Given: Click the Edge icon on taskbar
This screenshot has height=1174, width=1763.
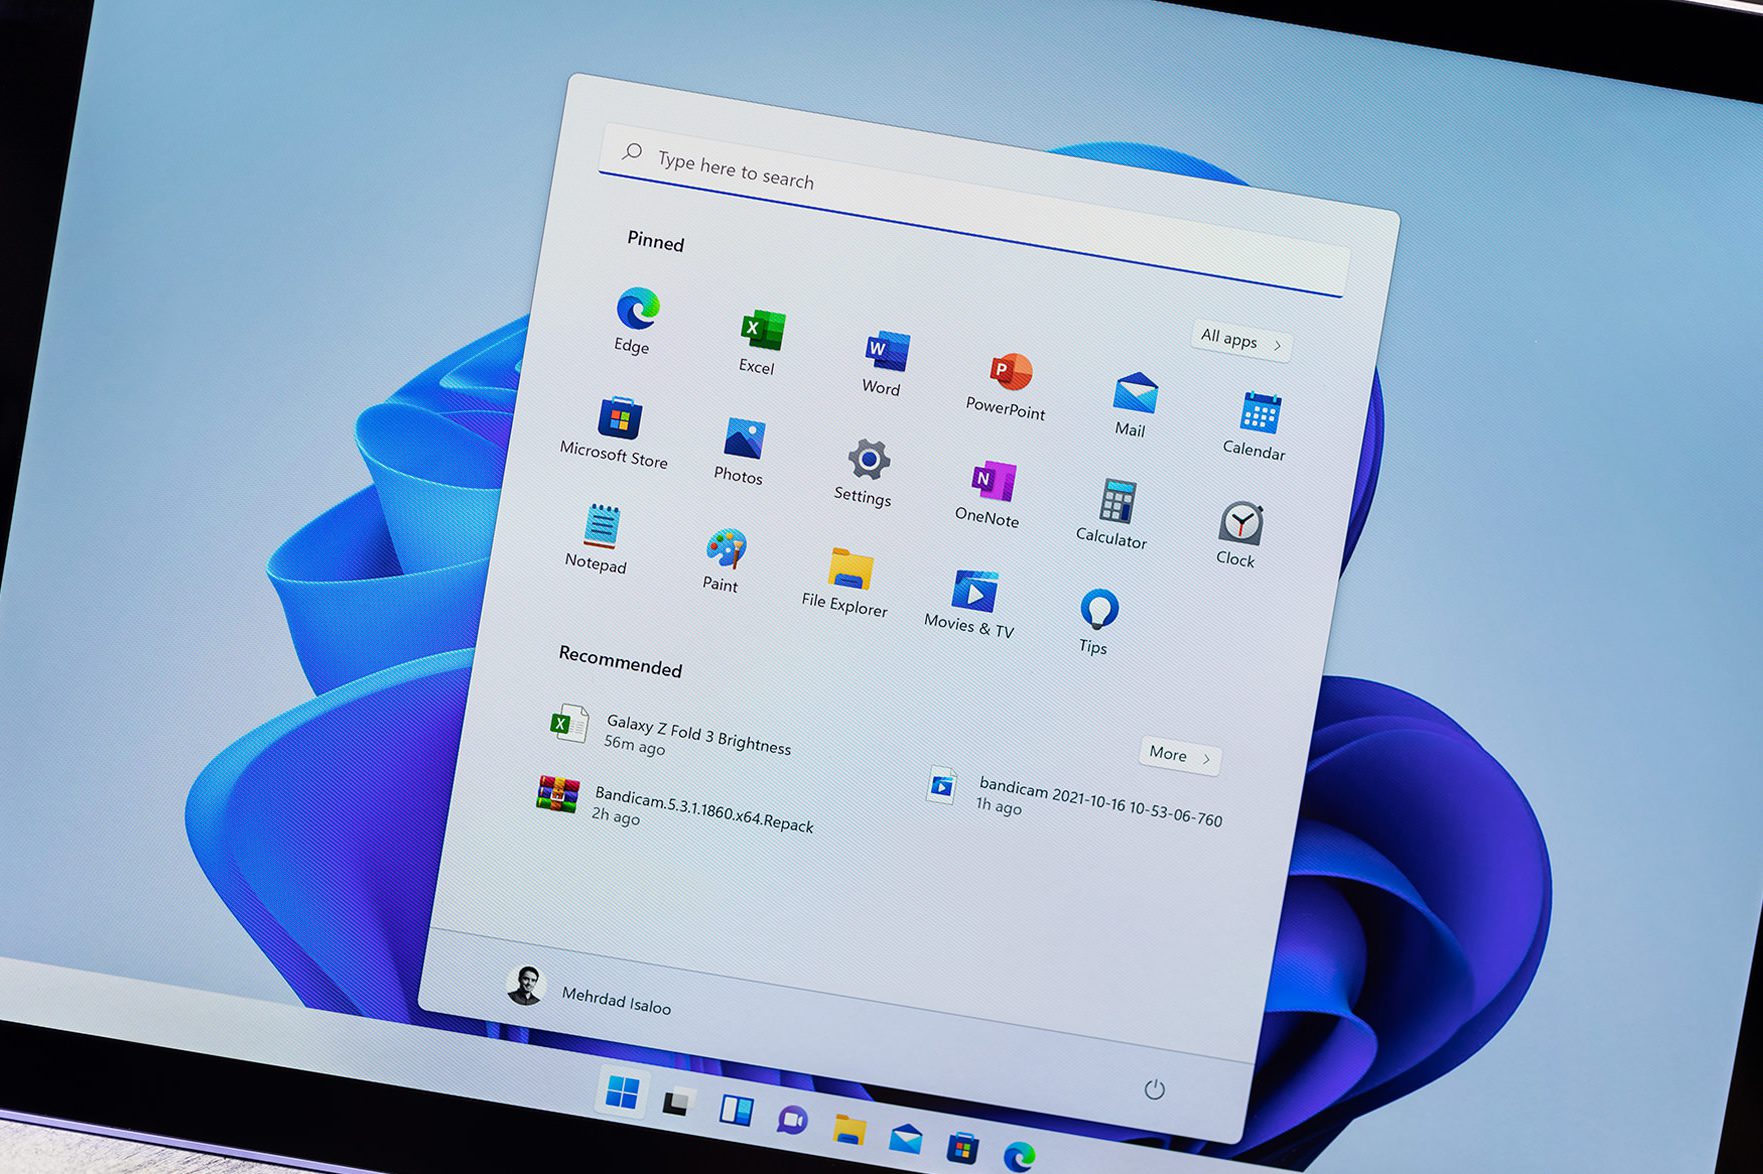Looking at the screenshot, I should click(x=1019, y=1156).
